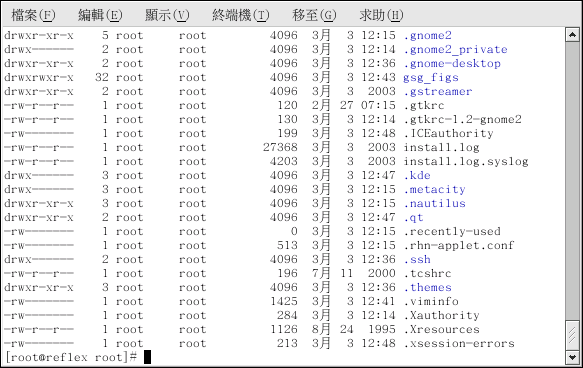The image size is (583, 368).
Task: Open the 編輯(E) menu
Action: tap(100, 15)
